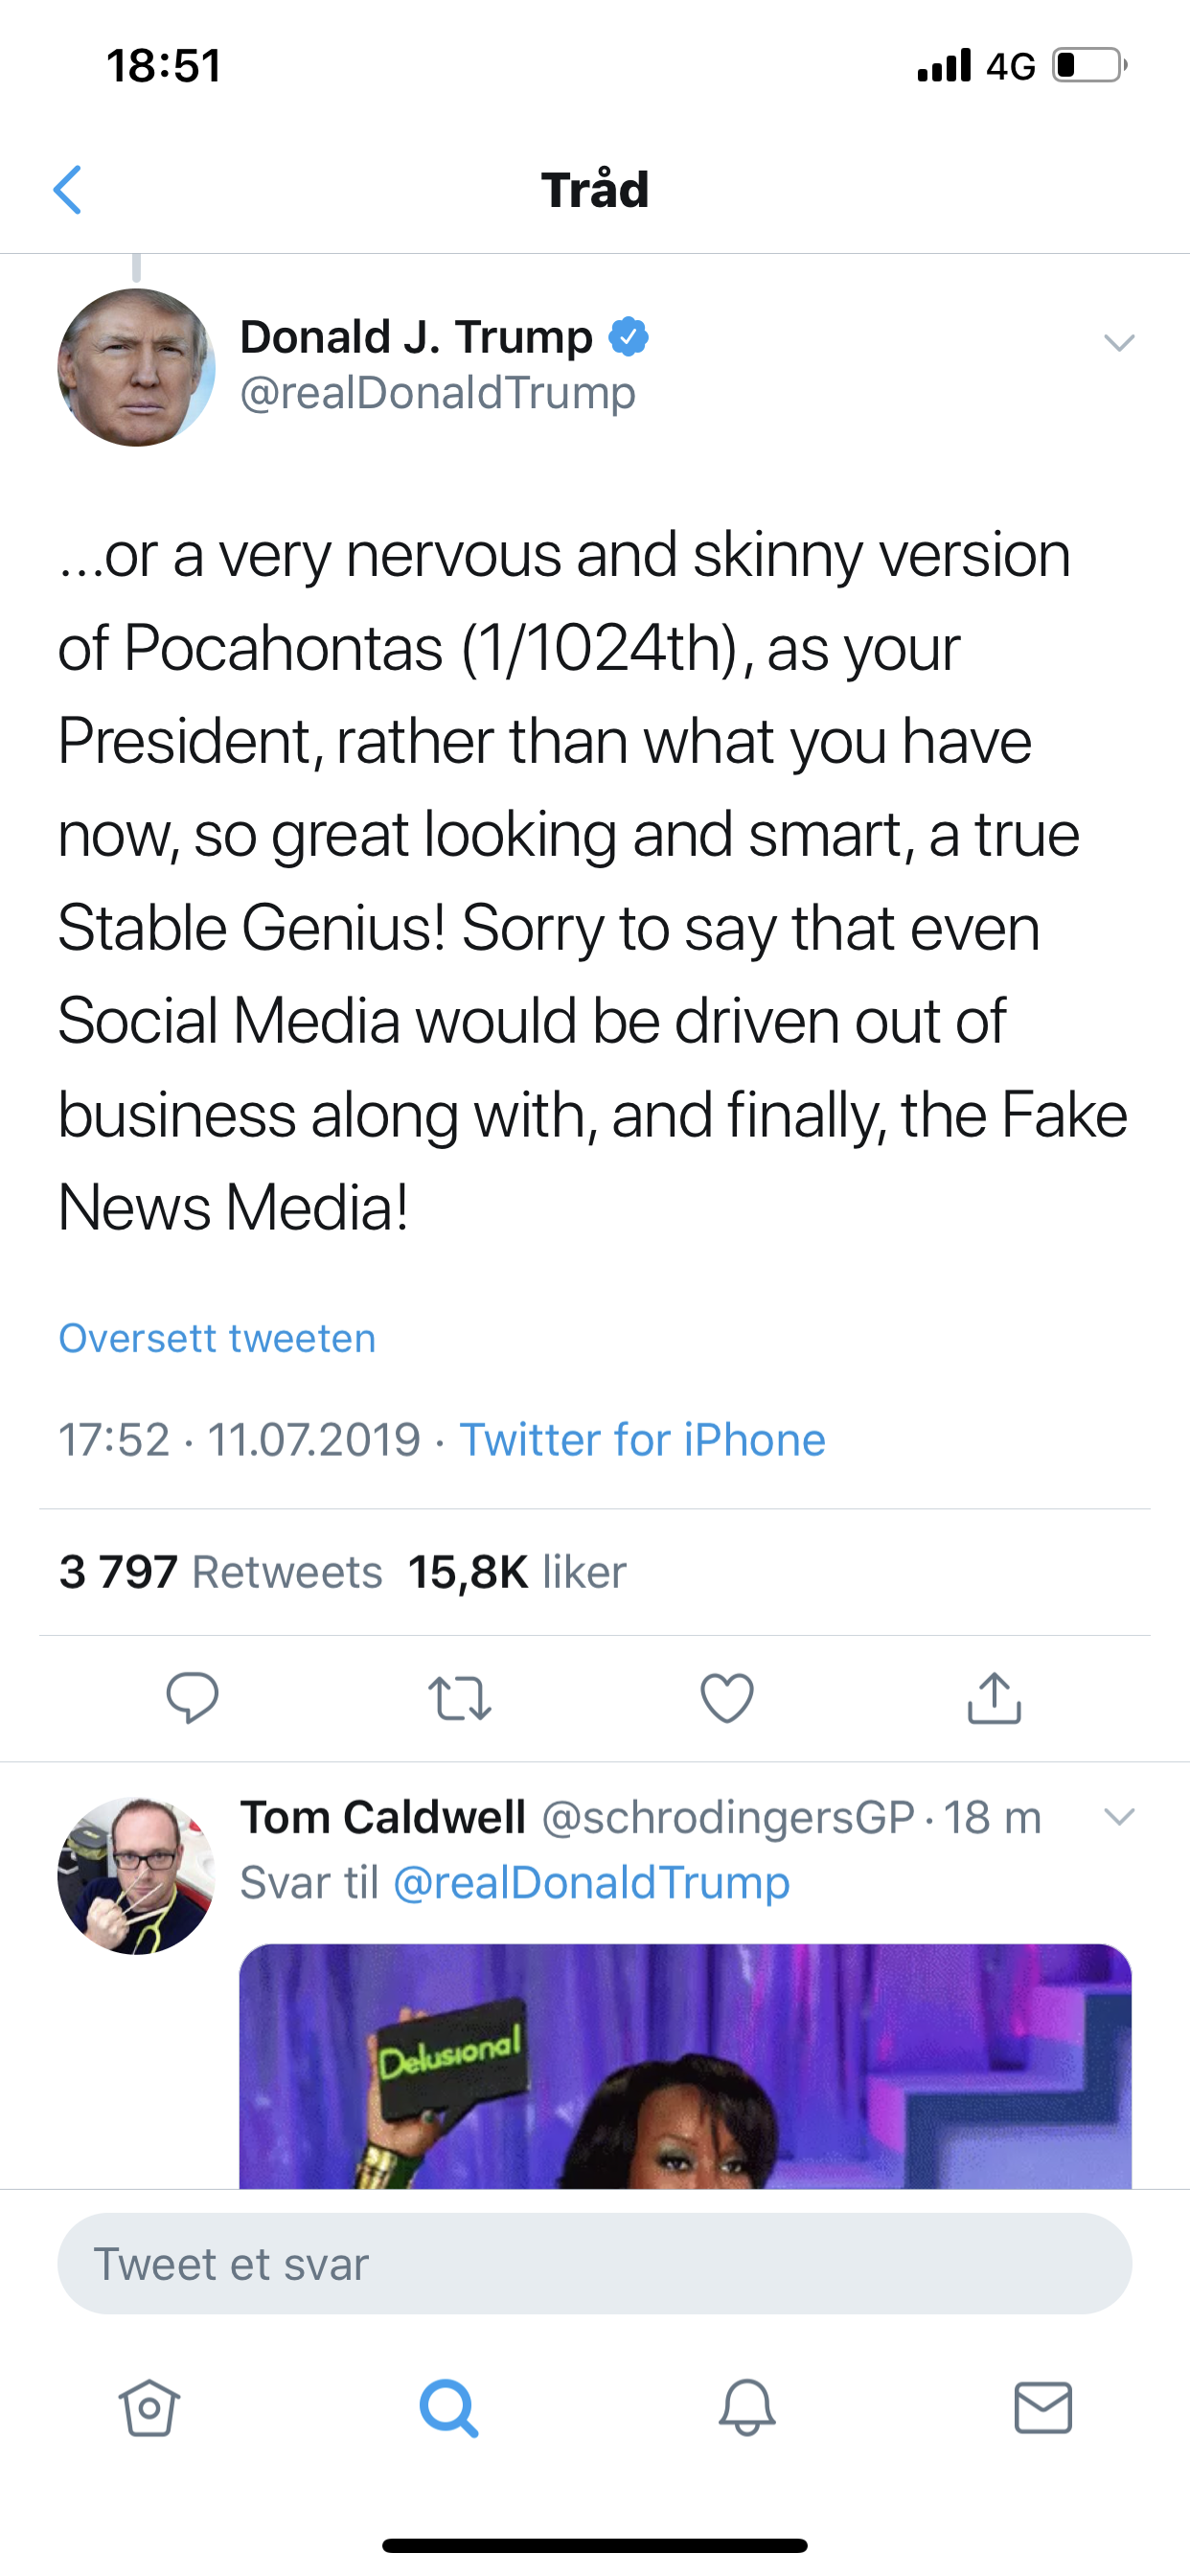Tap @realDonaldTrump mention in reply
Image resolution: width=1190 pixels, height=2576 pixels.
pyautogui.click(x=592, y=1882)
